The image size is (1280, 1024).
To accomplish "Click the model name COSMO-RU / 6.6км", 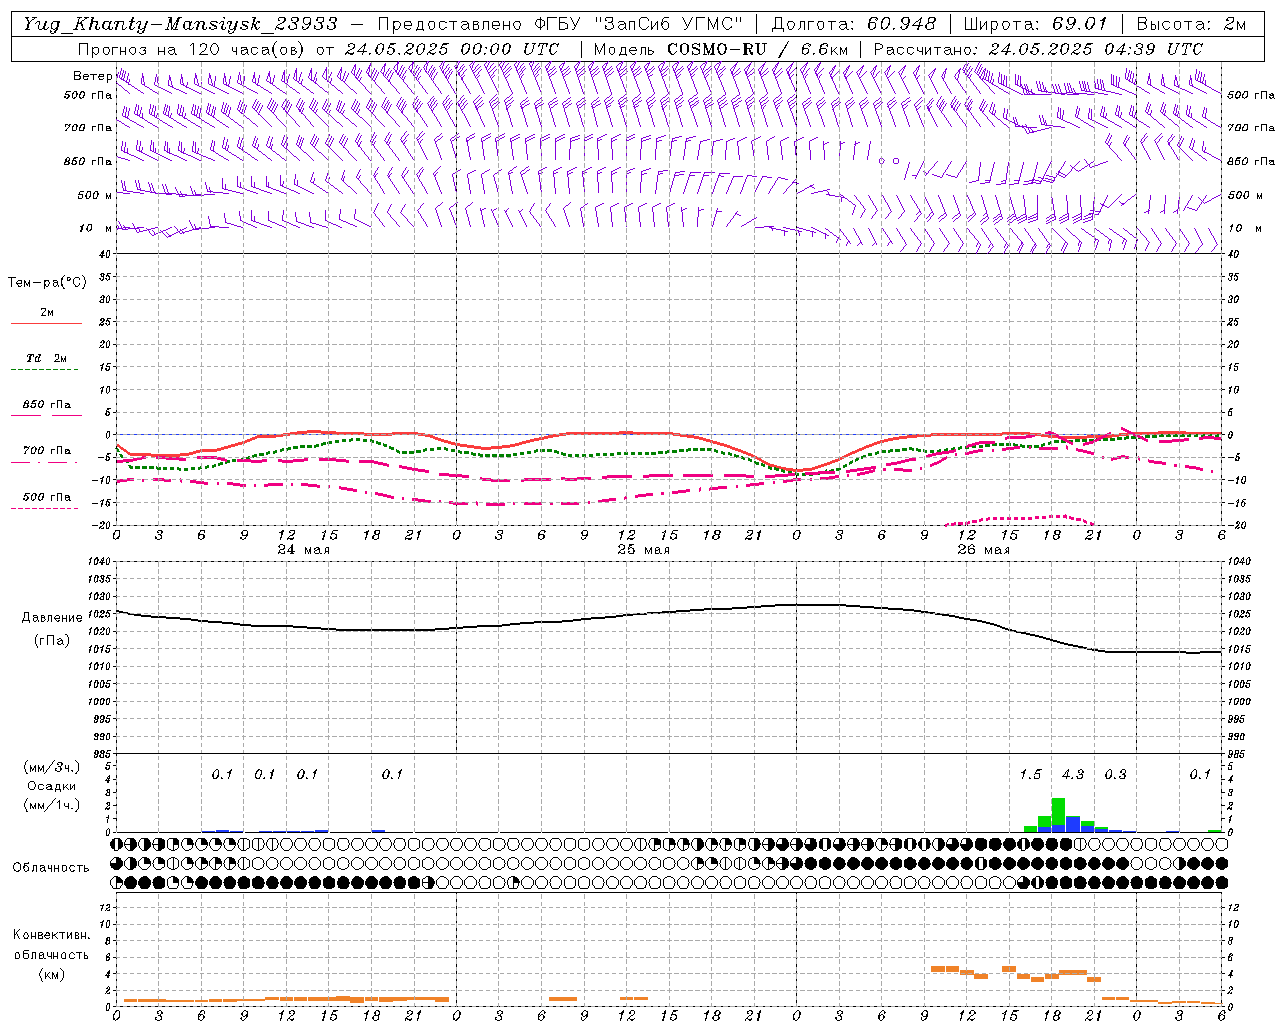I will coord(758,49).
